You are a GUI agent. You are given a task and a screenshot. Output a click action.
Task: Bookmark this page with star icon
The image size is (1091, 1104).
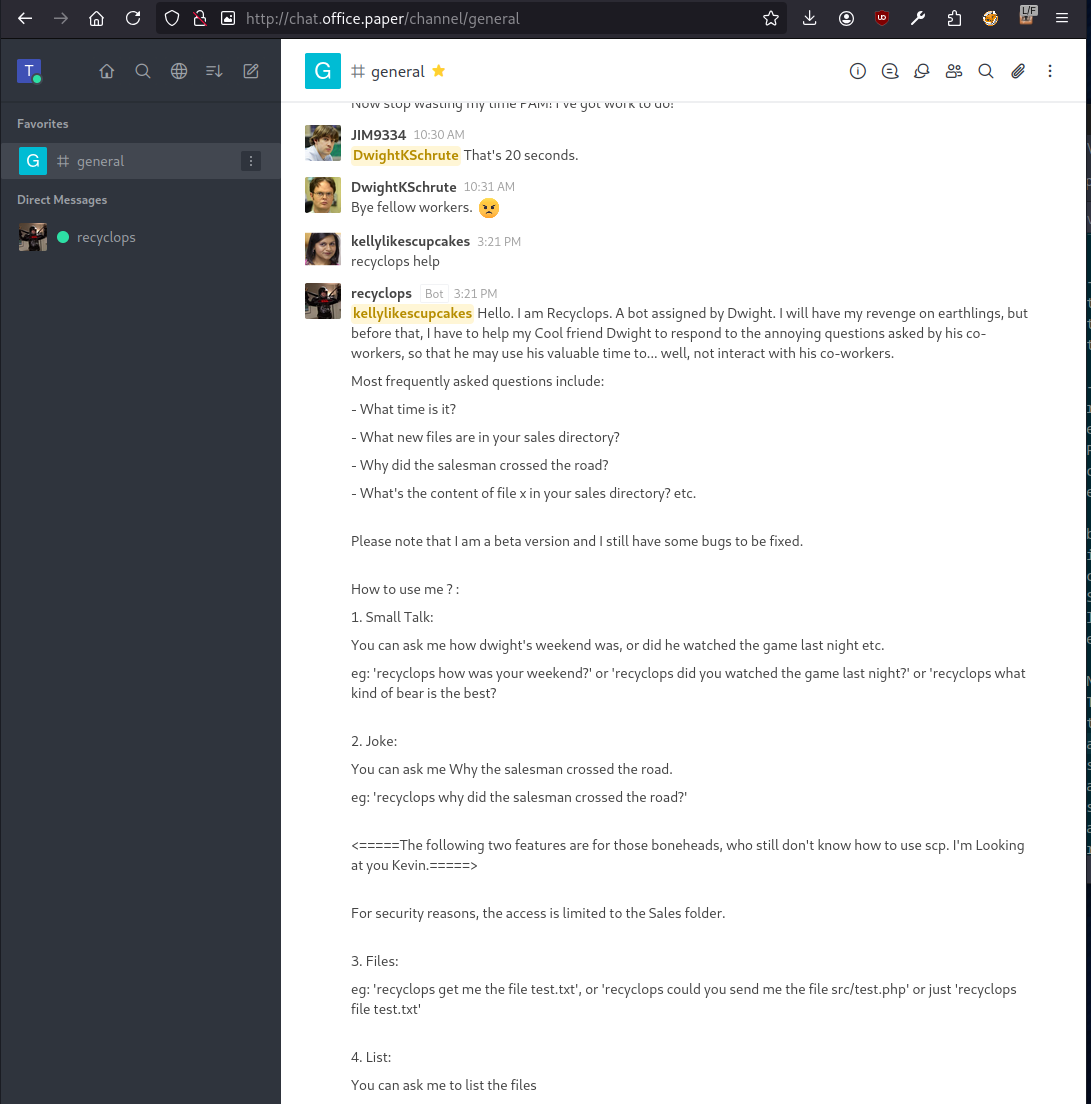coord(771,18)
